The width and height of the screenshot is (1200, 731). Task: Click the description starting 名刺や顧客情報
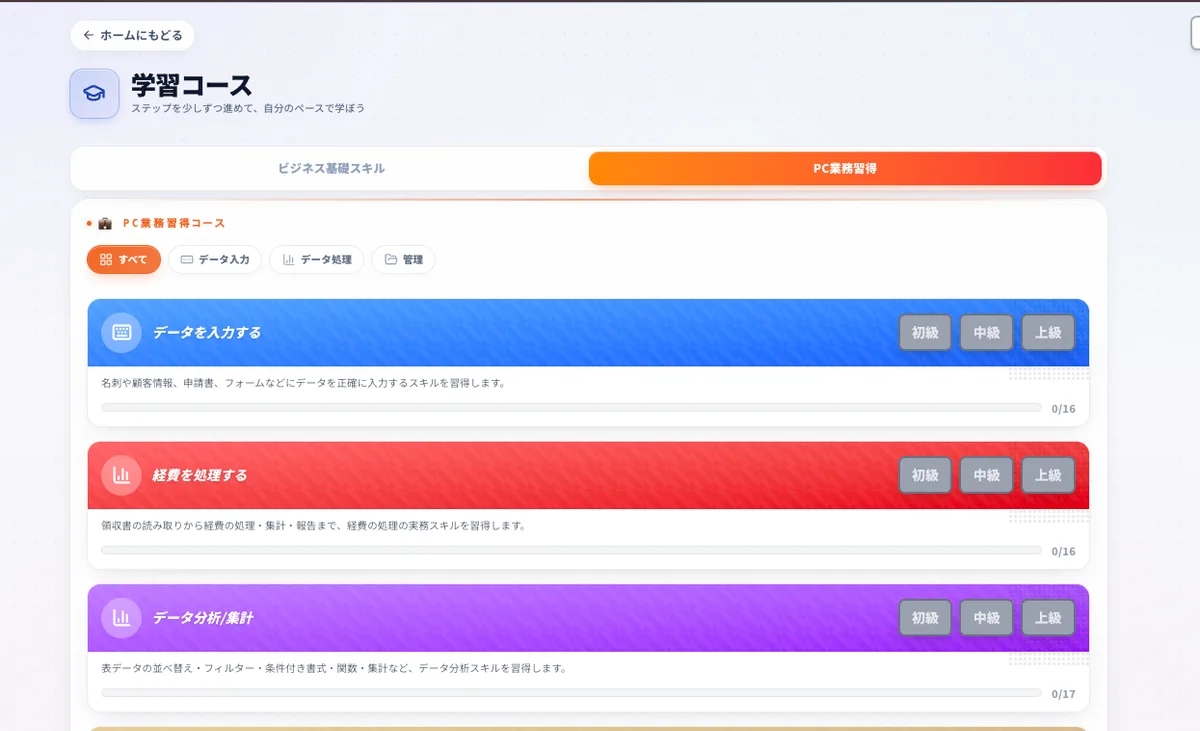click(x=303, y=383)
